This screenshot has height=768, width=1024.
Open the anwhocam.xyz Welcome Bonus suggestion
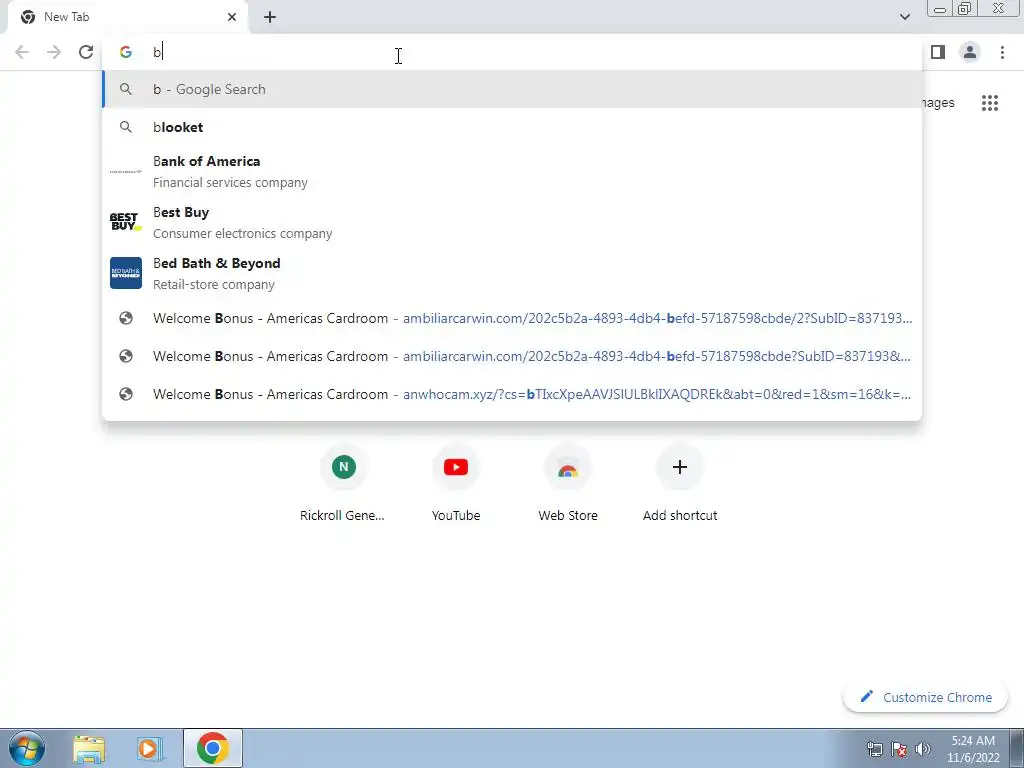[x=512, y=394]
